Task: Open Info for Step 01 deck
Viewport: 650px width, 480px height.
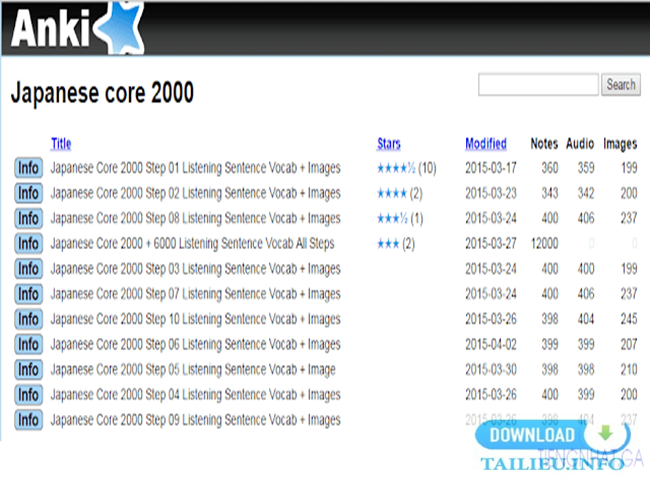Action: pos(28,168)
